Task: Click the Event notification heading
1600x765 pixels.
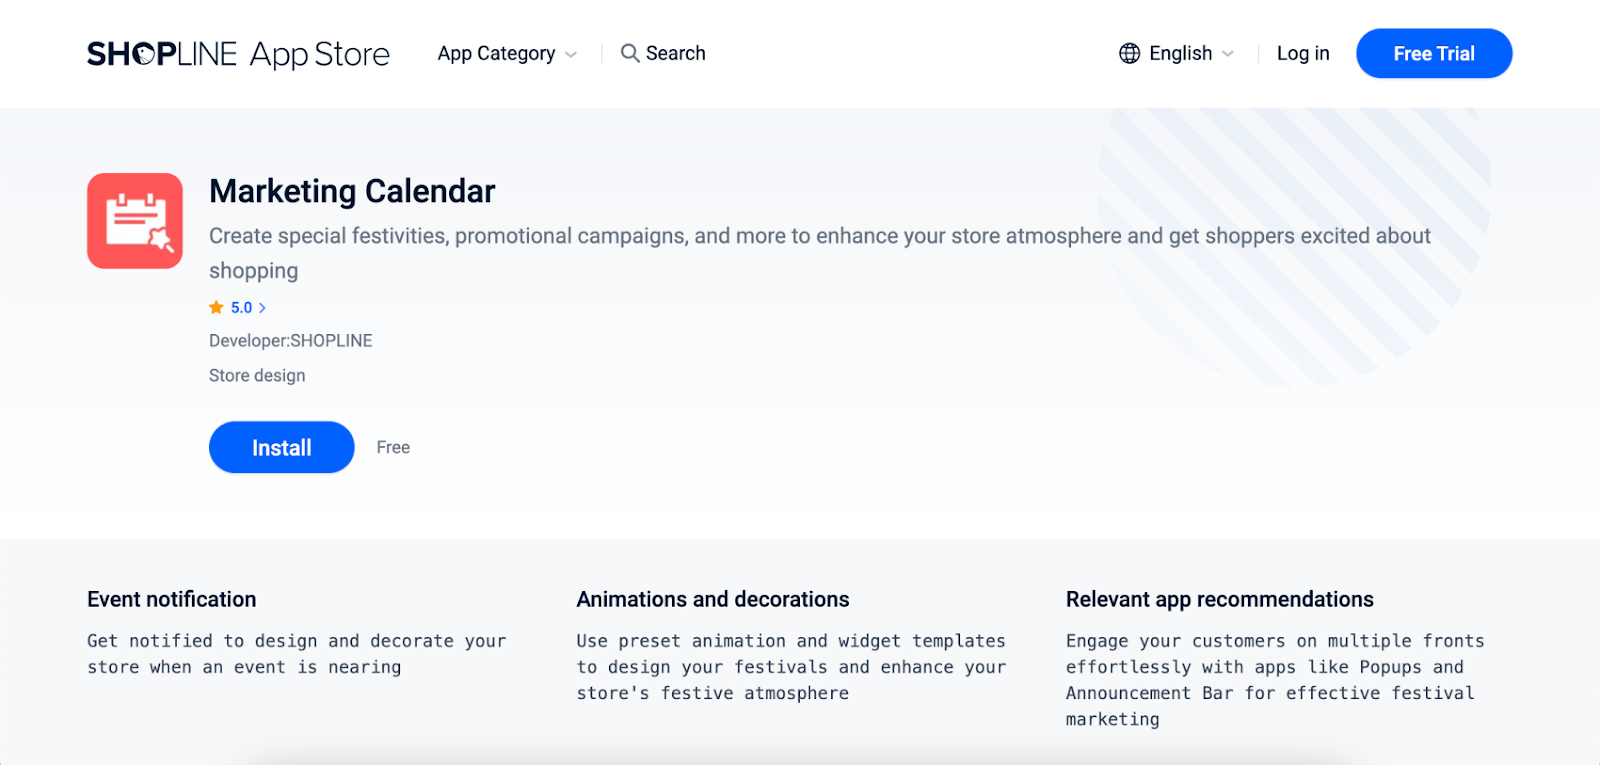Action: [171, 599]
